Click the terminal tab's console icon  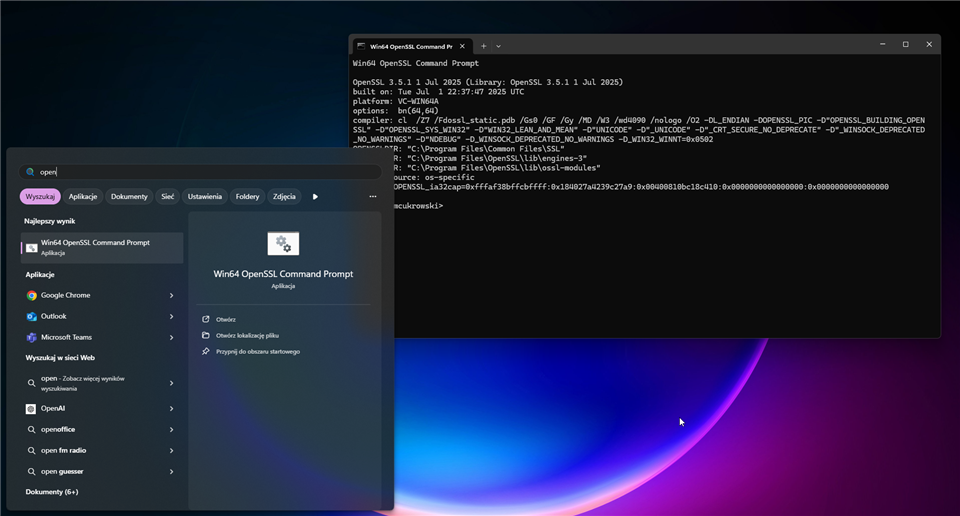(x=361, y=47)
